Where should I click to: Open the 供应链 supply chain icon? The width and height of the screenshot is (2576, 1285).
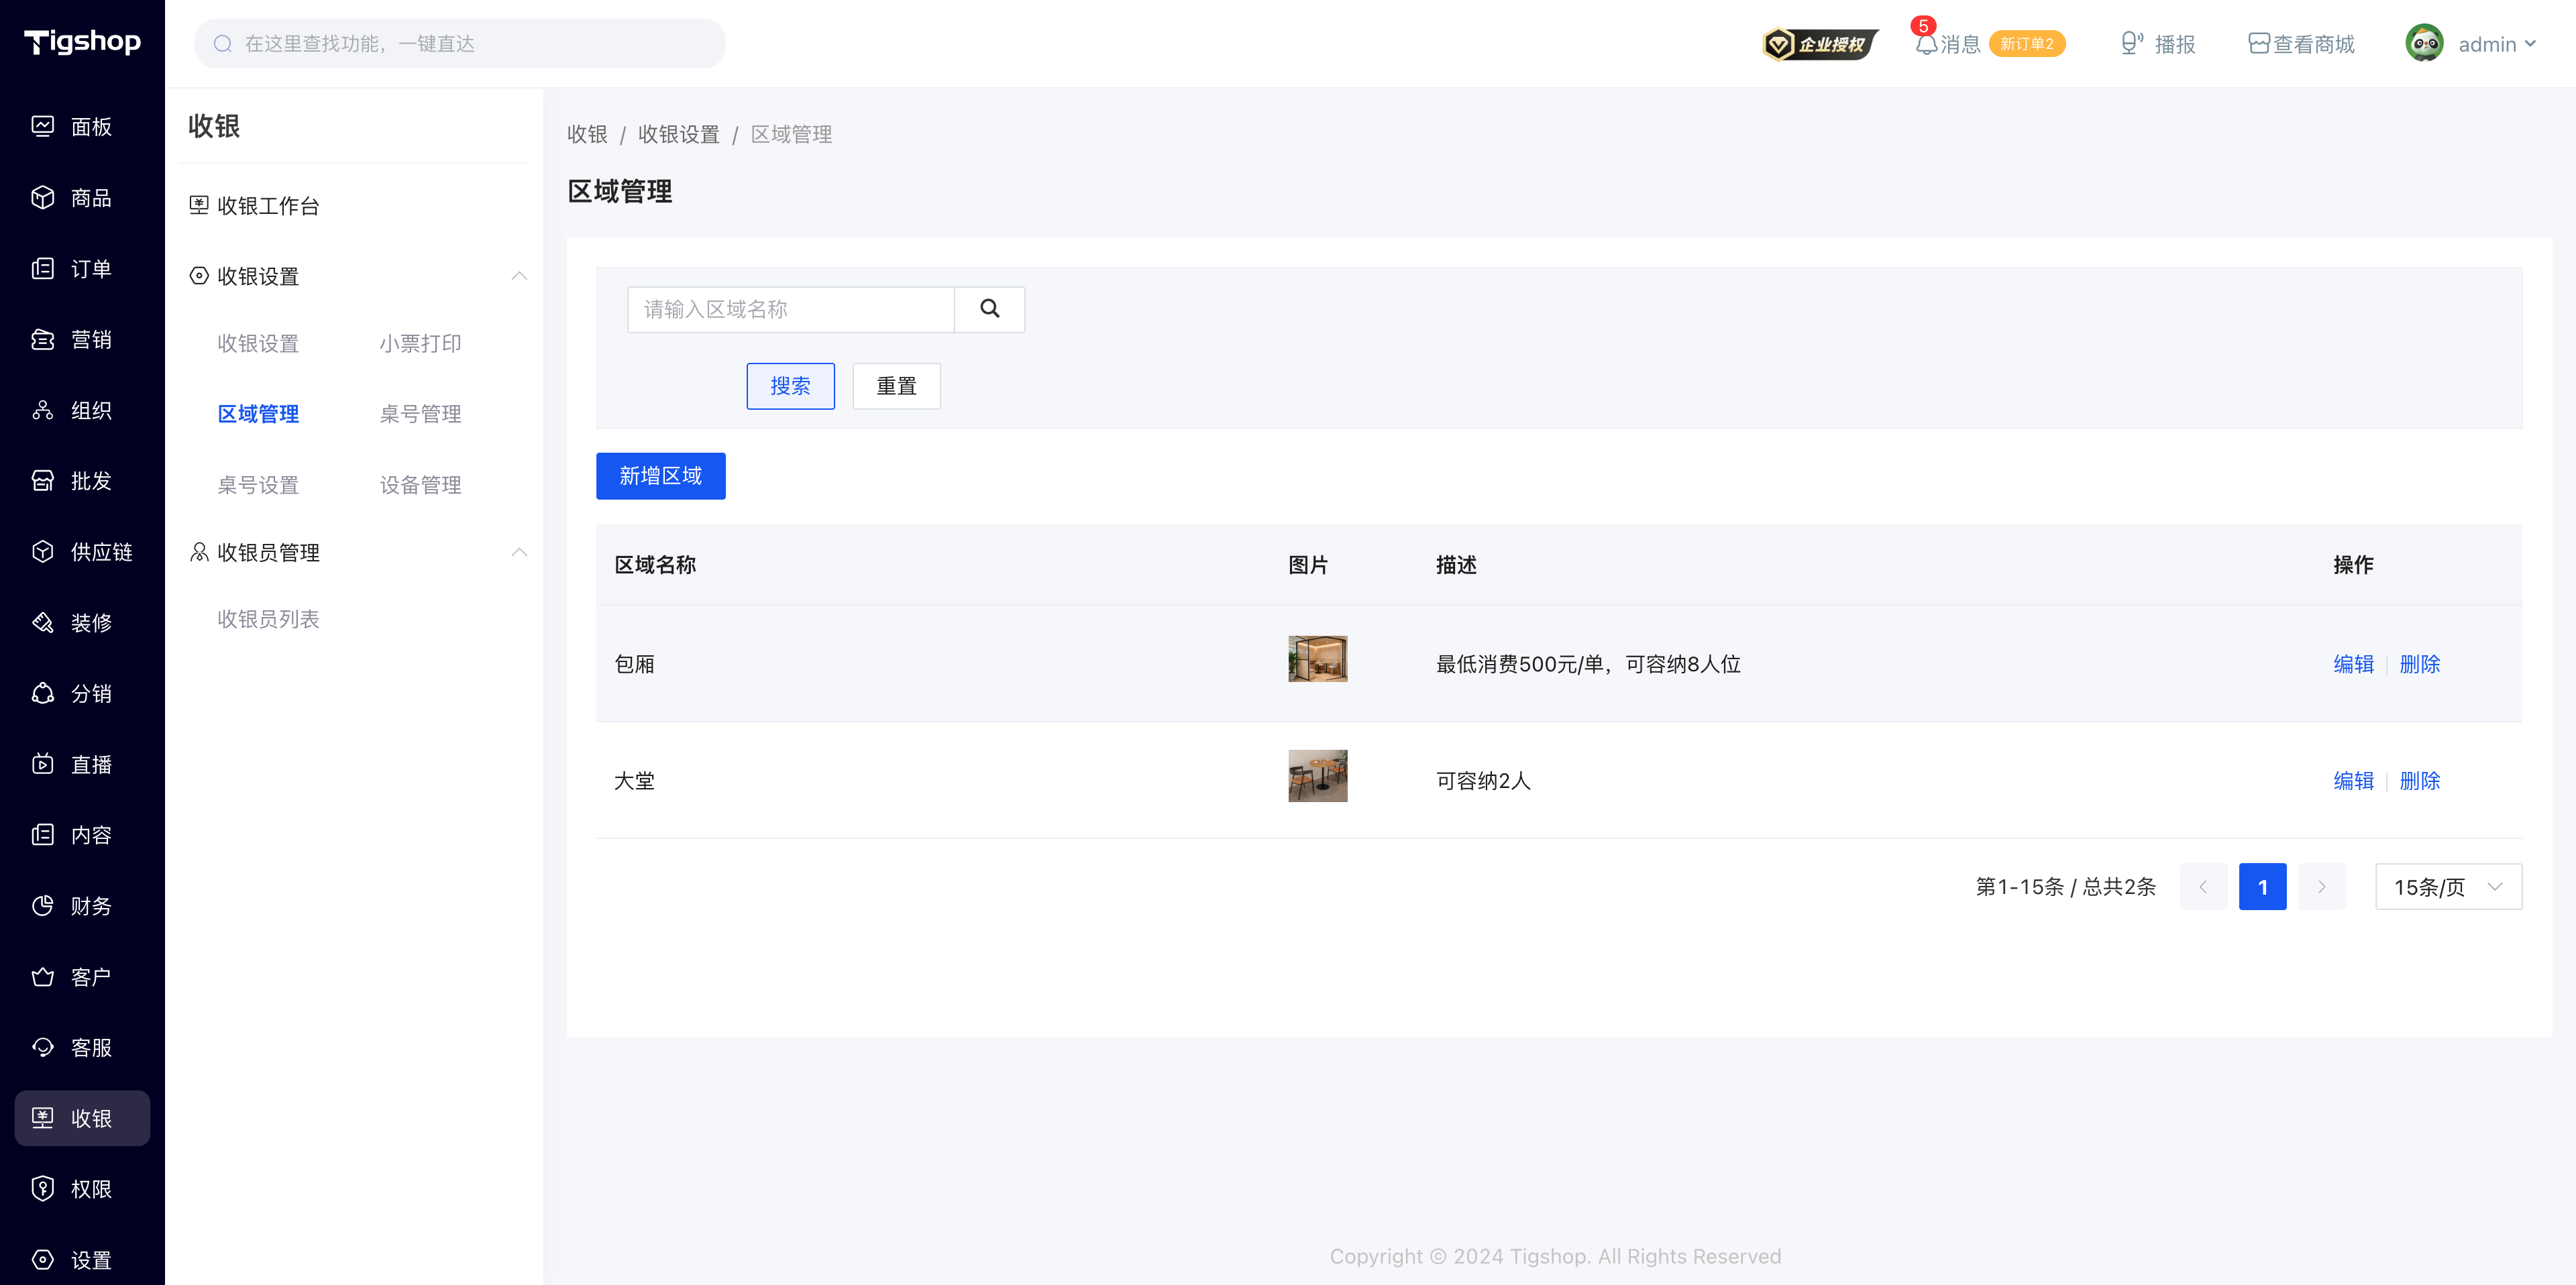pos(42,551)
